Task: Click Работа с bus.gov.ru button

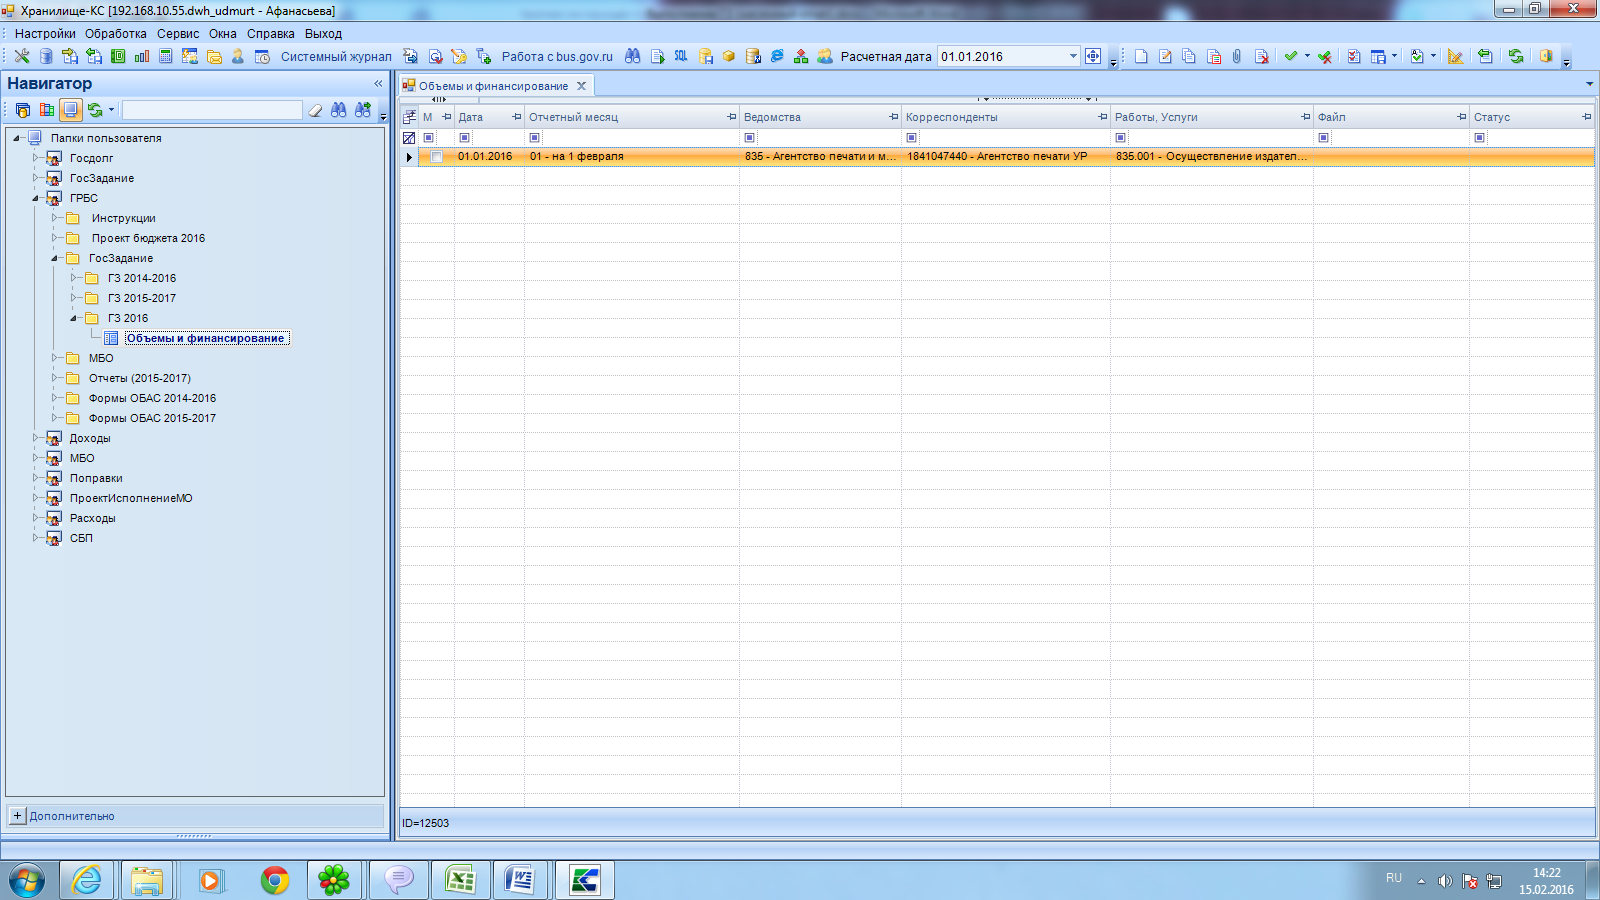Action: 556,57
